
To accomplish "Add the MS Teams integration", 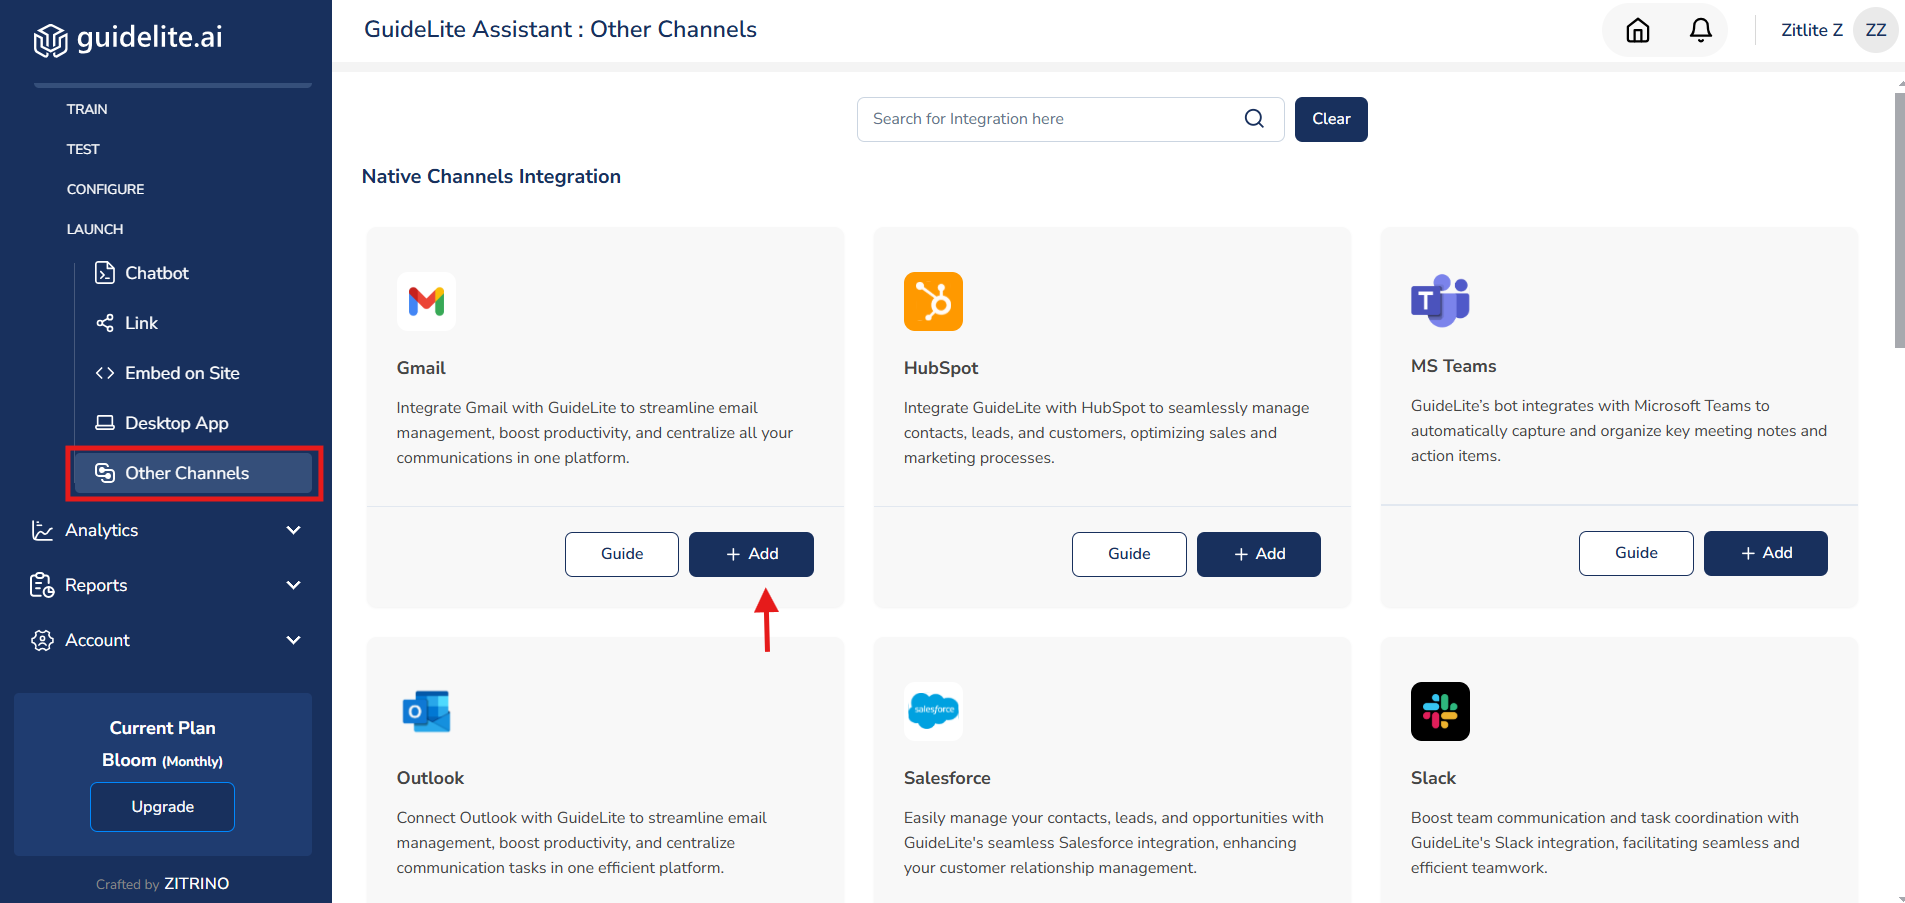I will 1766,553.
